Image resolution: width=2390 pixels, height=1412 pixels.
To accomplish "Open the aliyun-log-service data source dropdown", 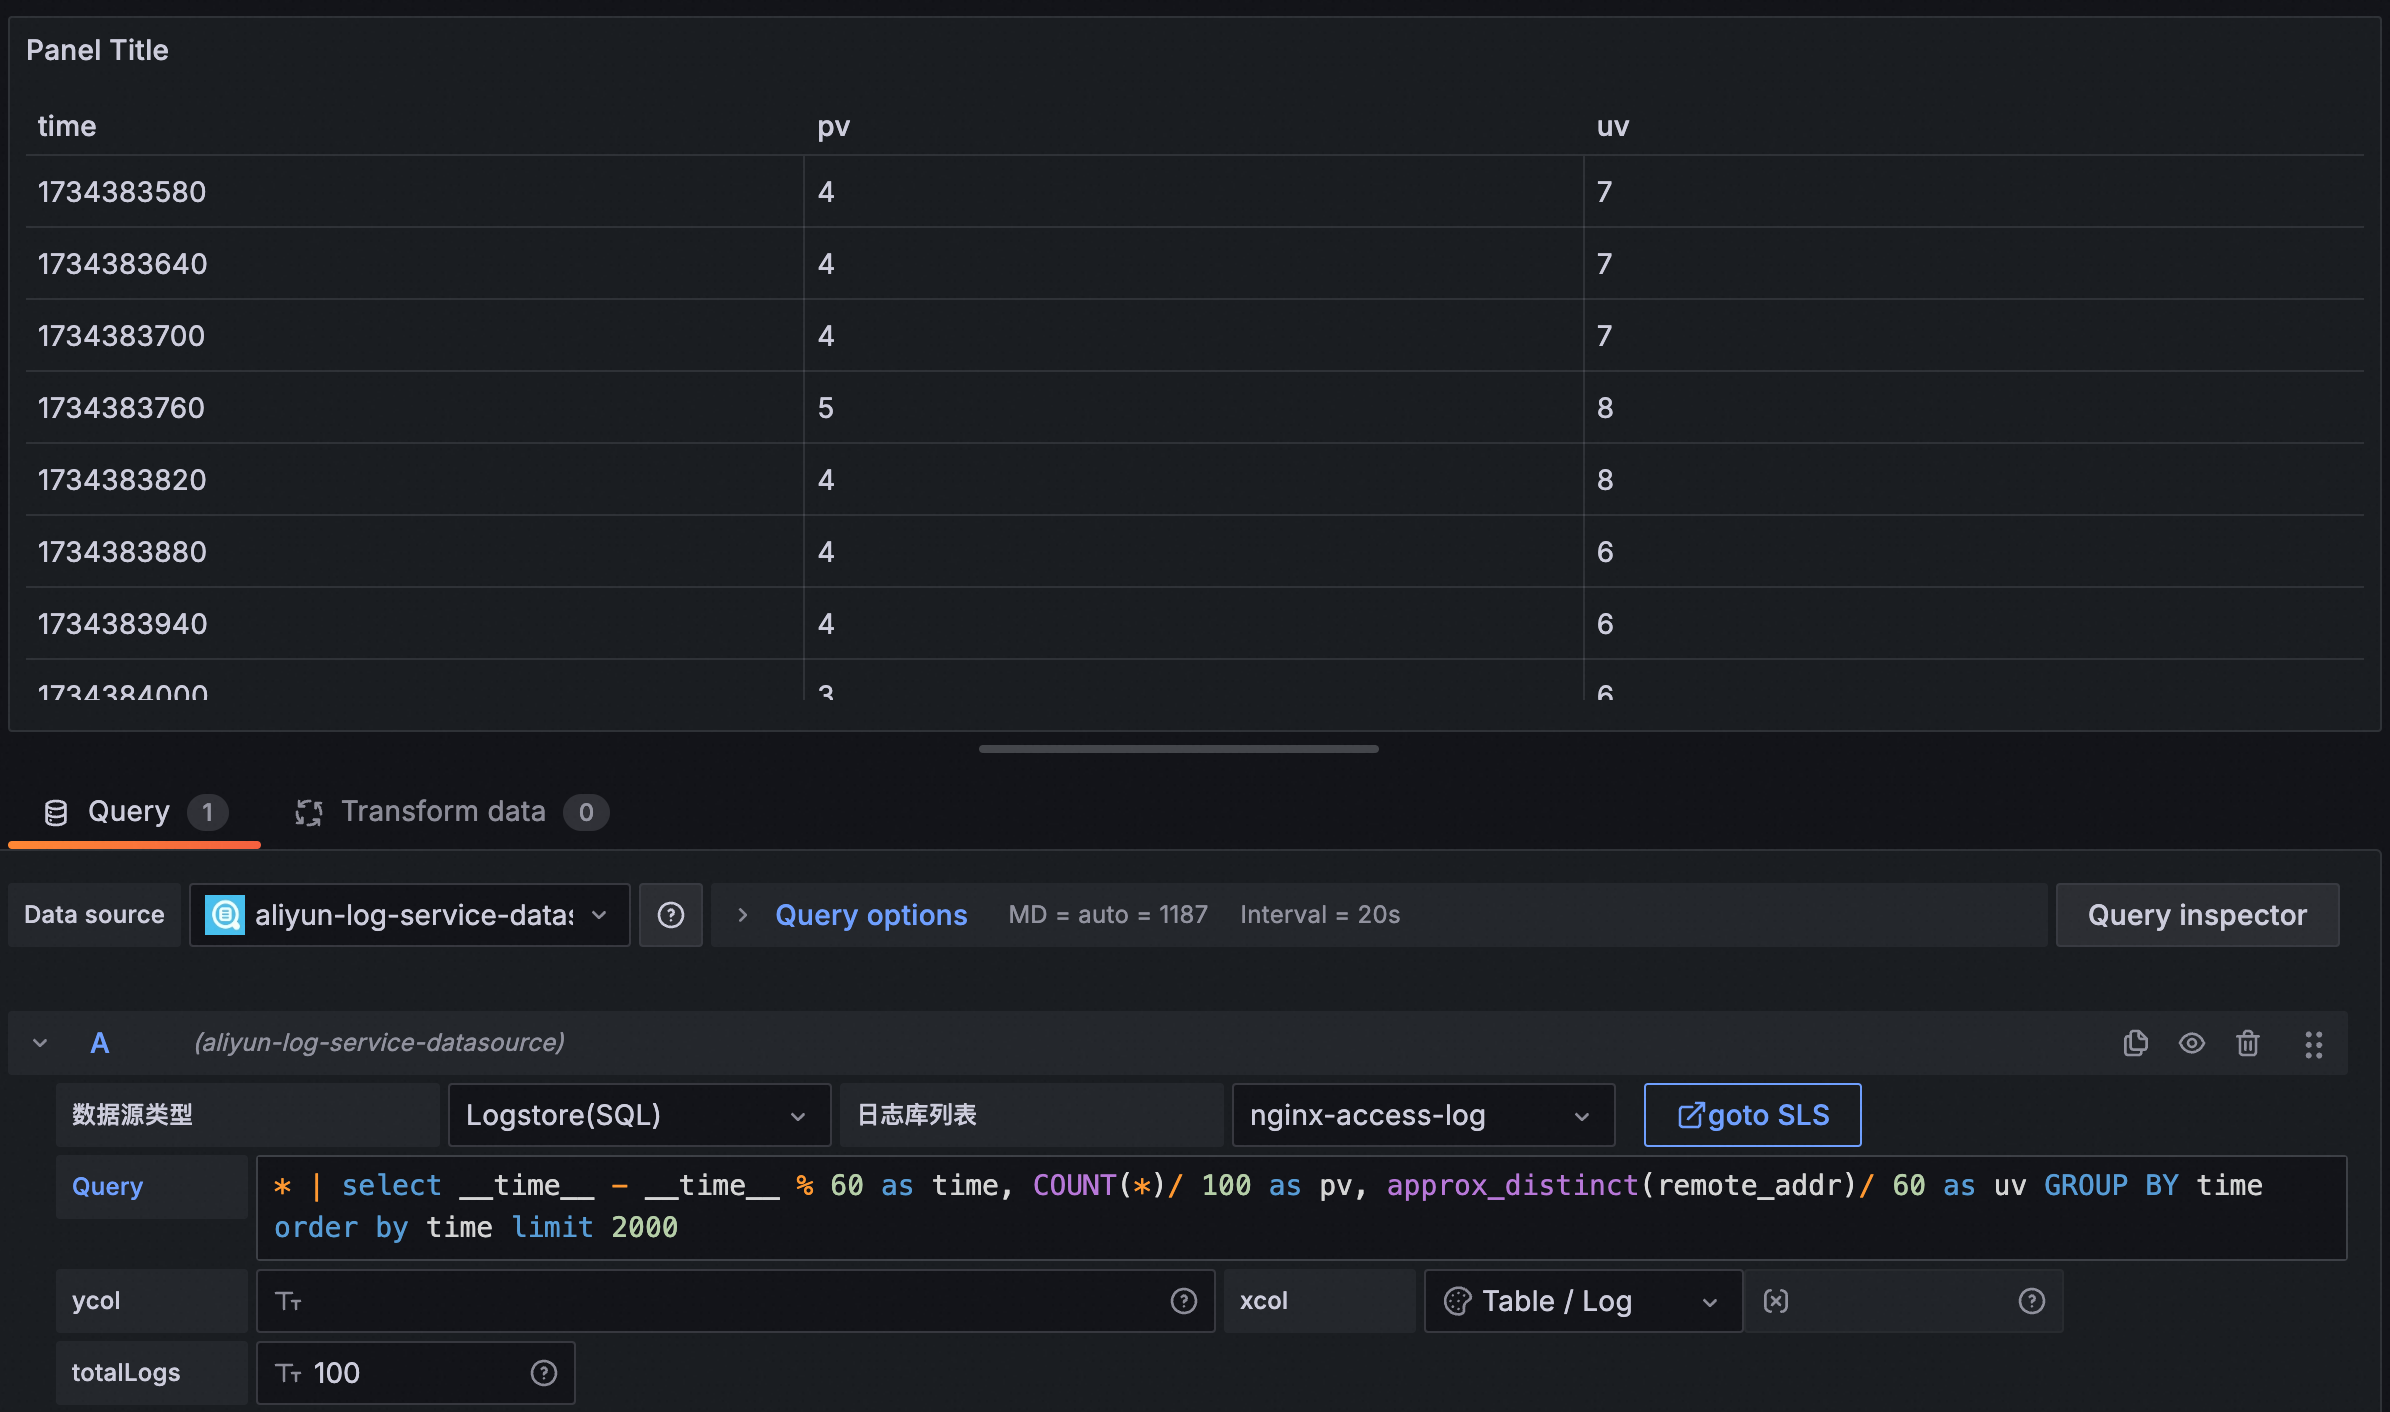I will [410, 915].
